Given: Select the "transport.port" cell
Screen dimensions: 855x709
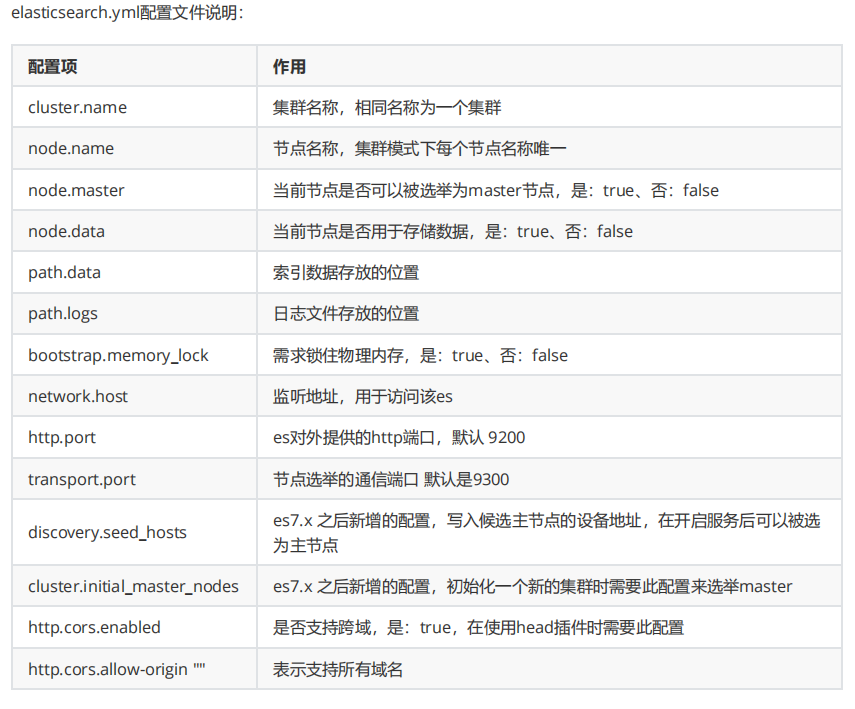Looking at the screenshot, I should click(x=134, y=479).
